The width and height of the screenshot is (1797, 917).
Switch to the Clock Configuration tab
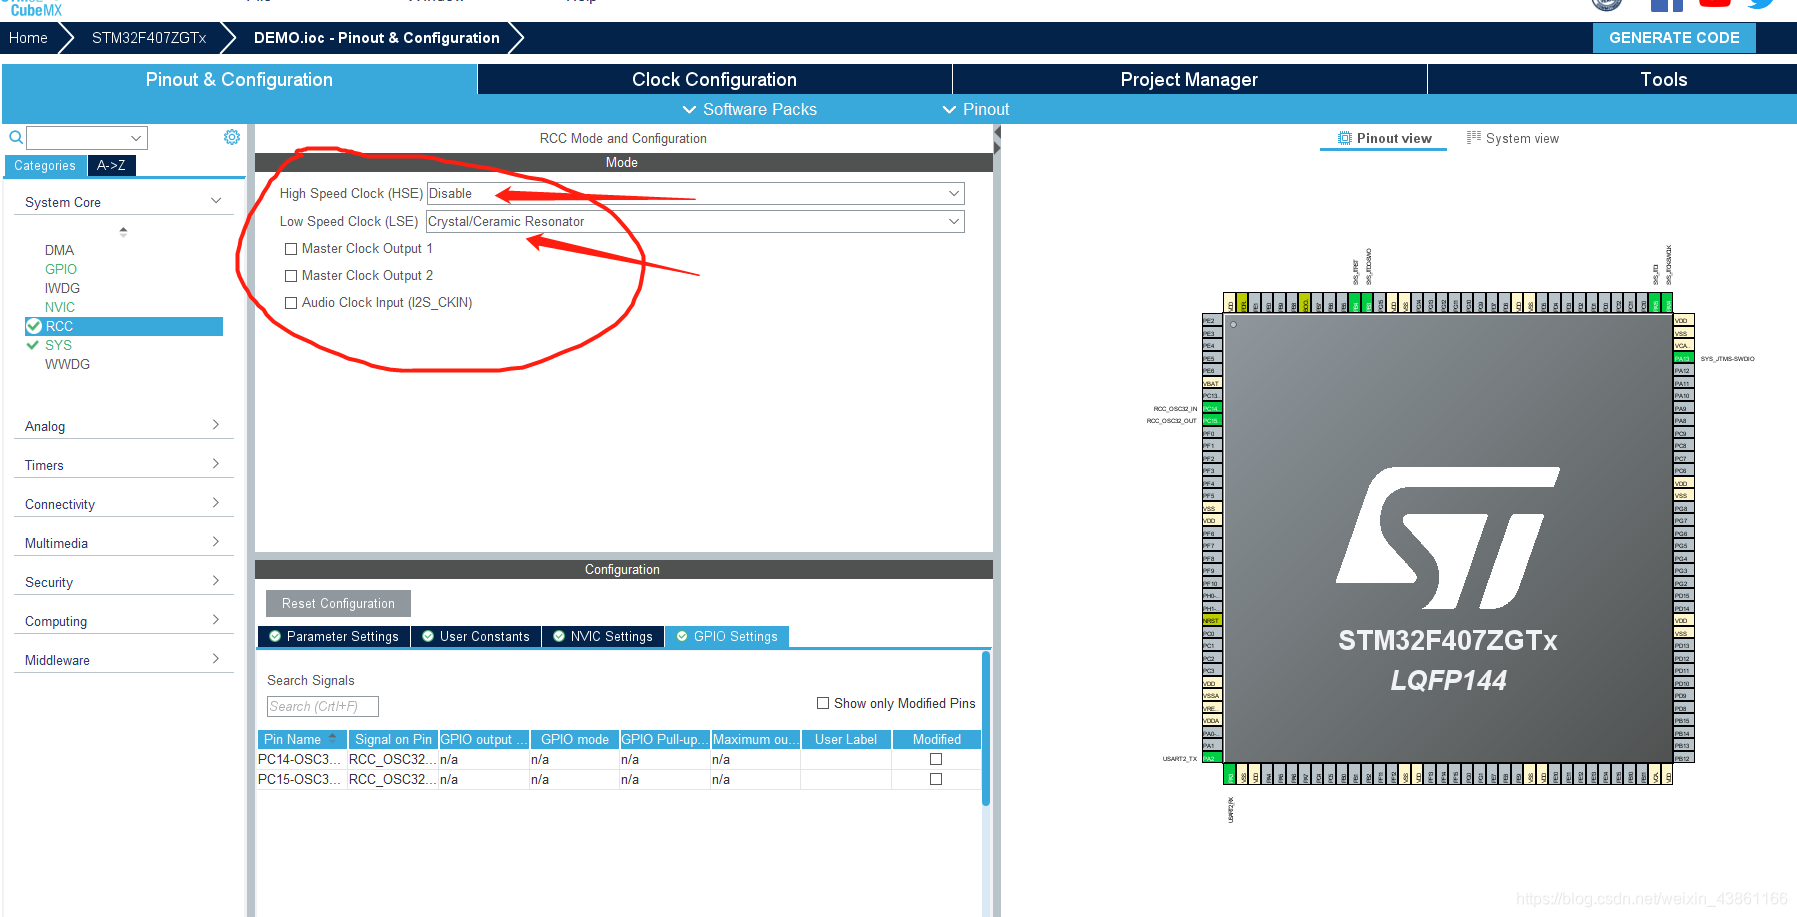(x=714, y=79)
